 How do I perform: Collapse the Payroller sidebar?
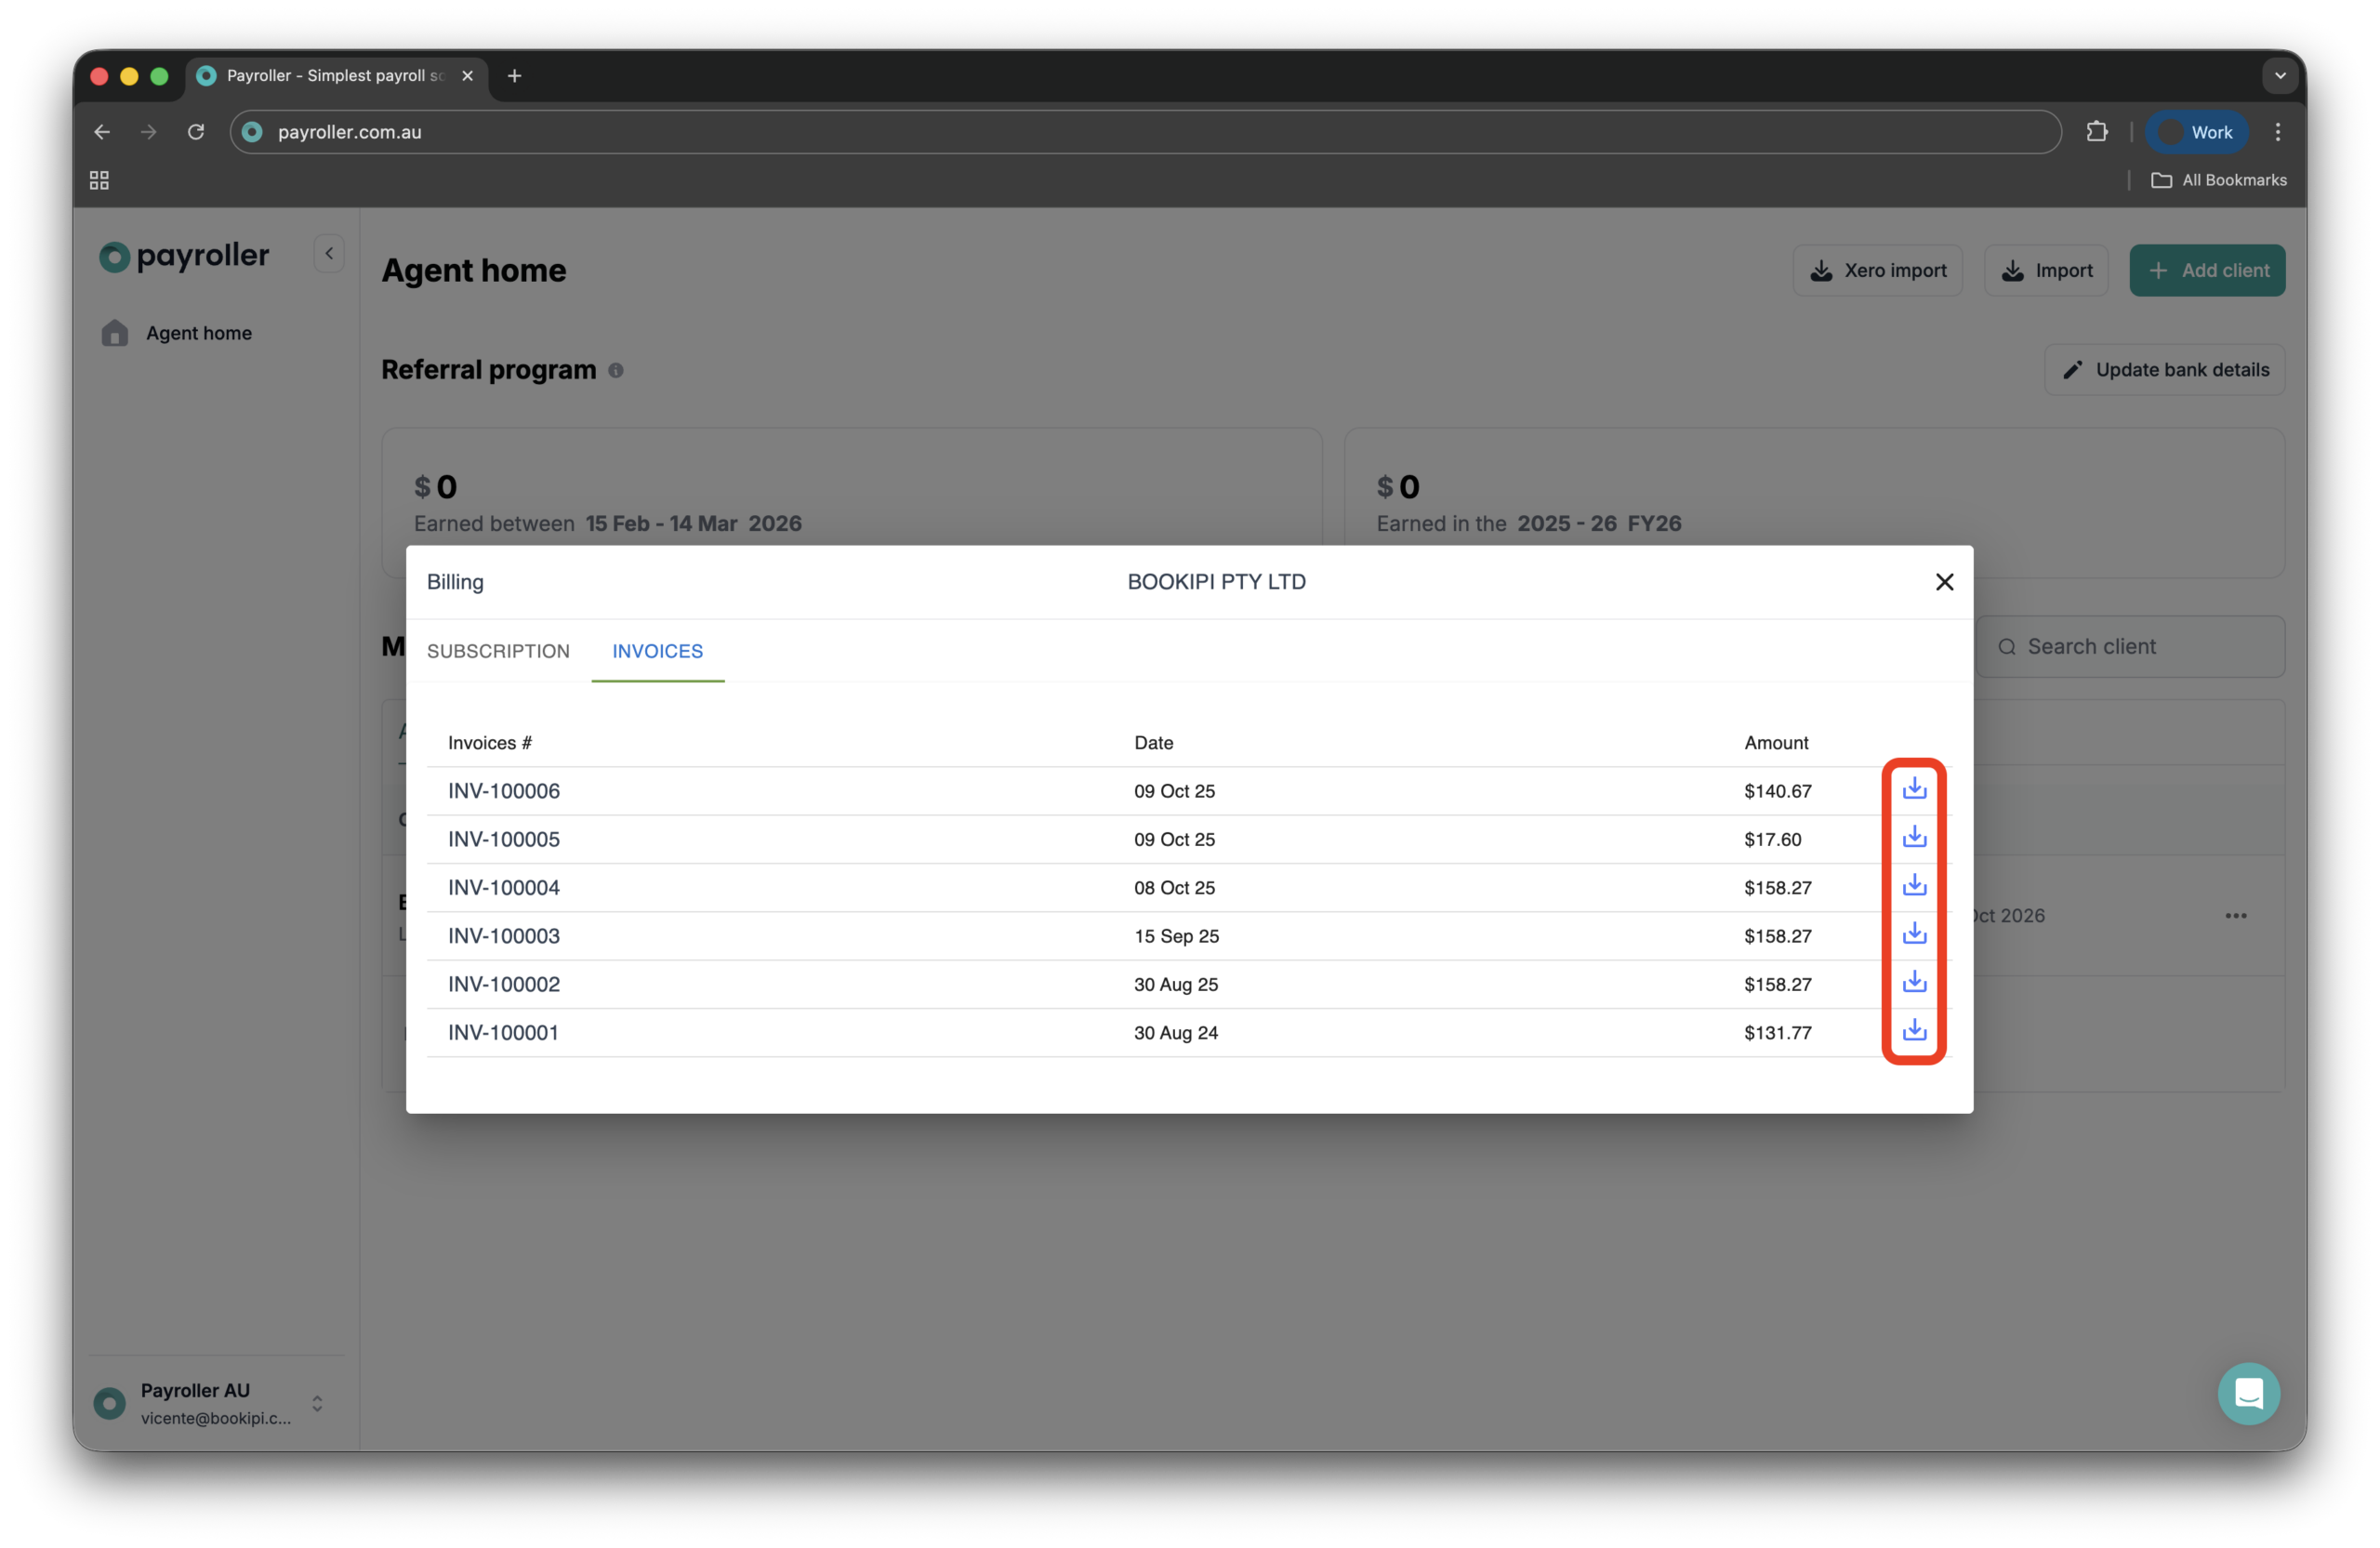pos(327,253)
